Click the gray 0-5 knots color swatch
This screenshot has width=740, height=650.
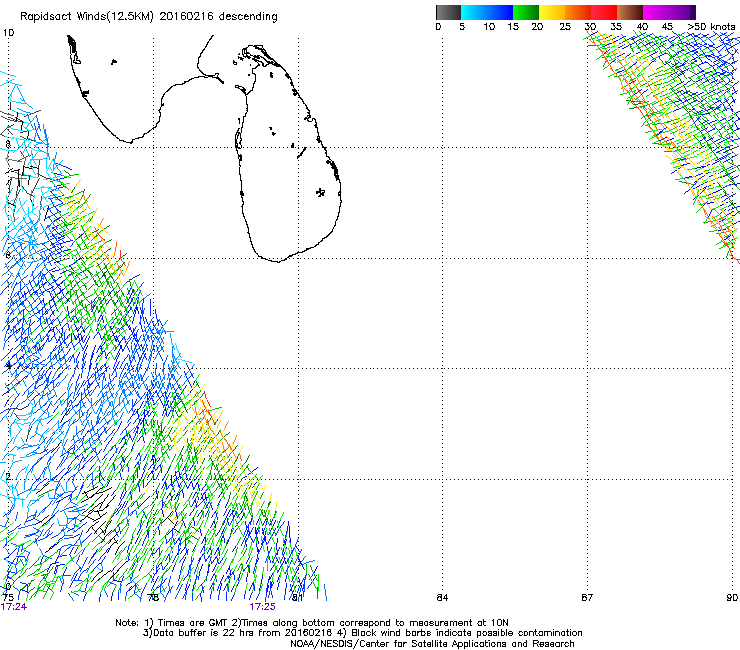(448, 12)
